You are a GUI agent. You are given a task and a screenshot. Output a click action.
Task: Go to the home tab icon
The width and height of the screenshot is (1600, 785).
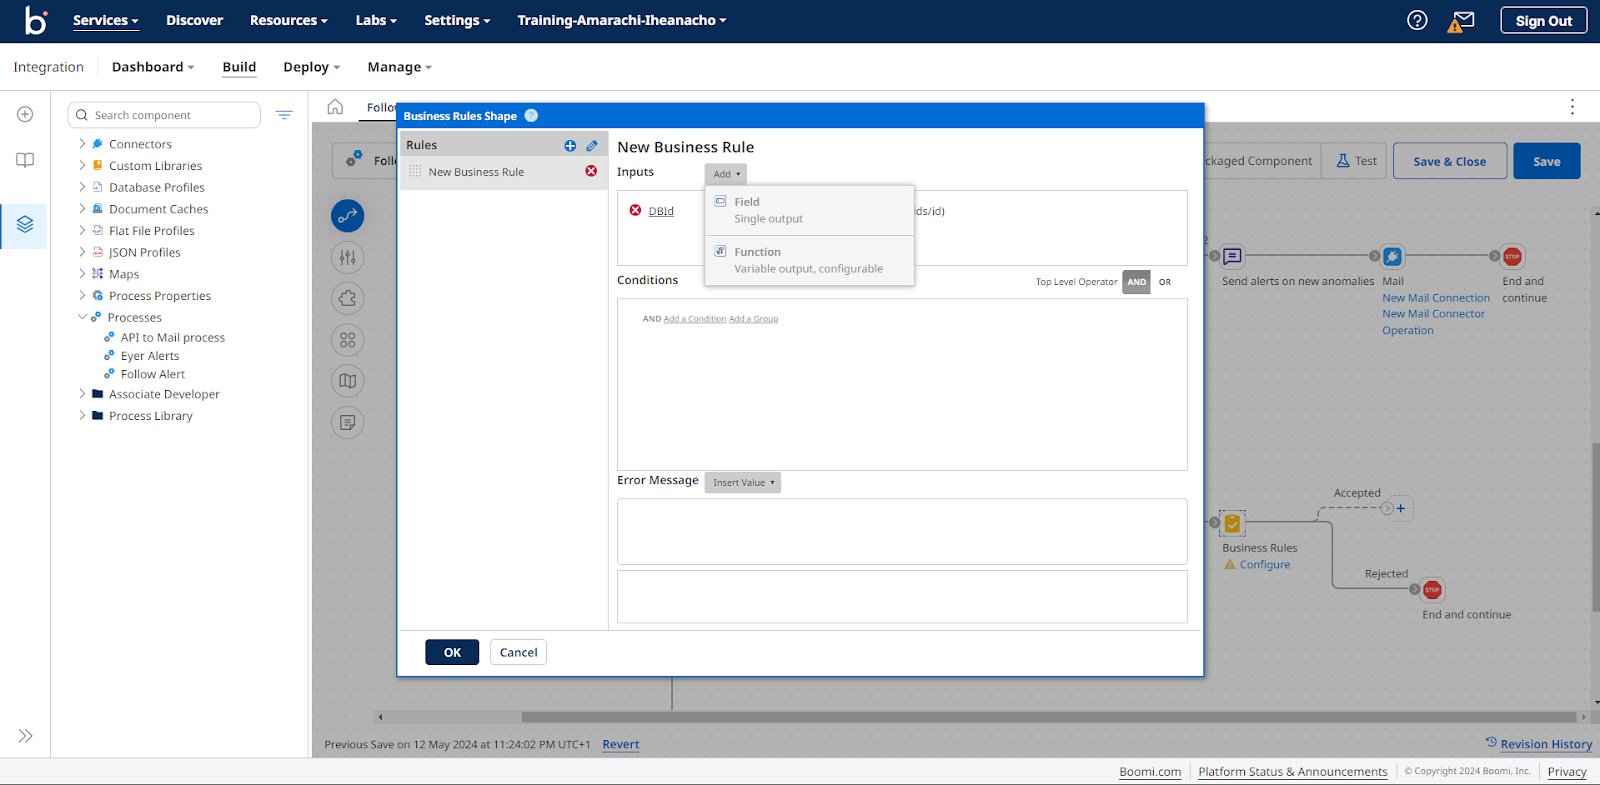point(335,107)
